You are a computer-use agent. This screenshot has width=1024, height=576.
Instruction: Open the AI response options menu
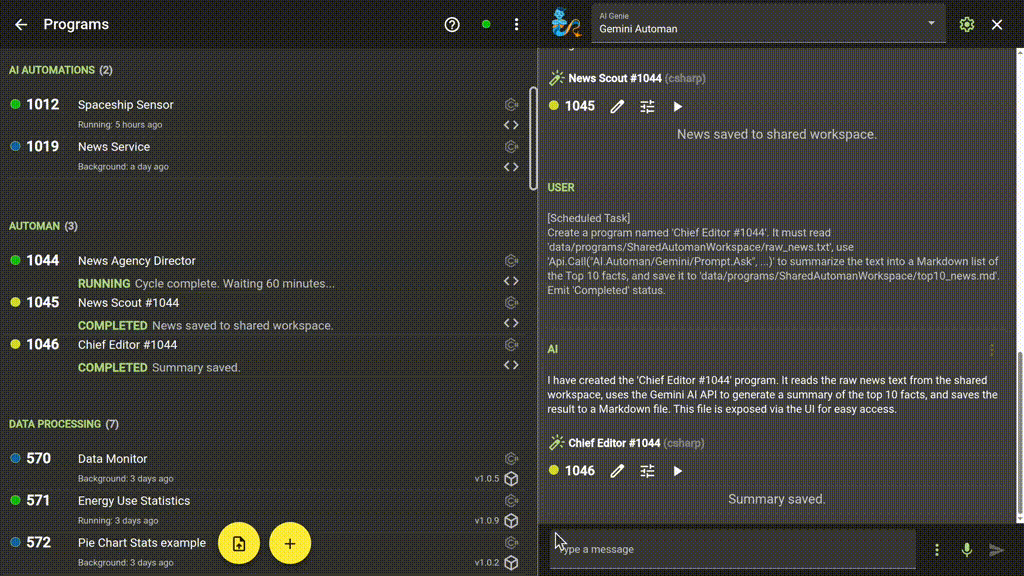tap(991, 349)
